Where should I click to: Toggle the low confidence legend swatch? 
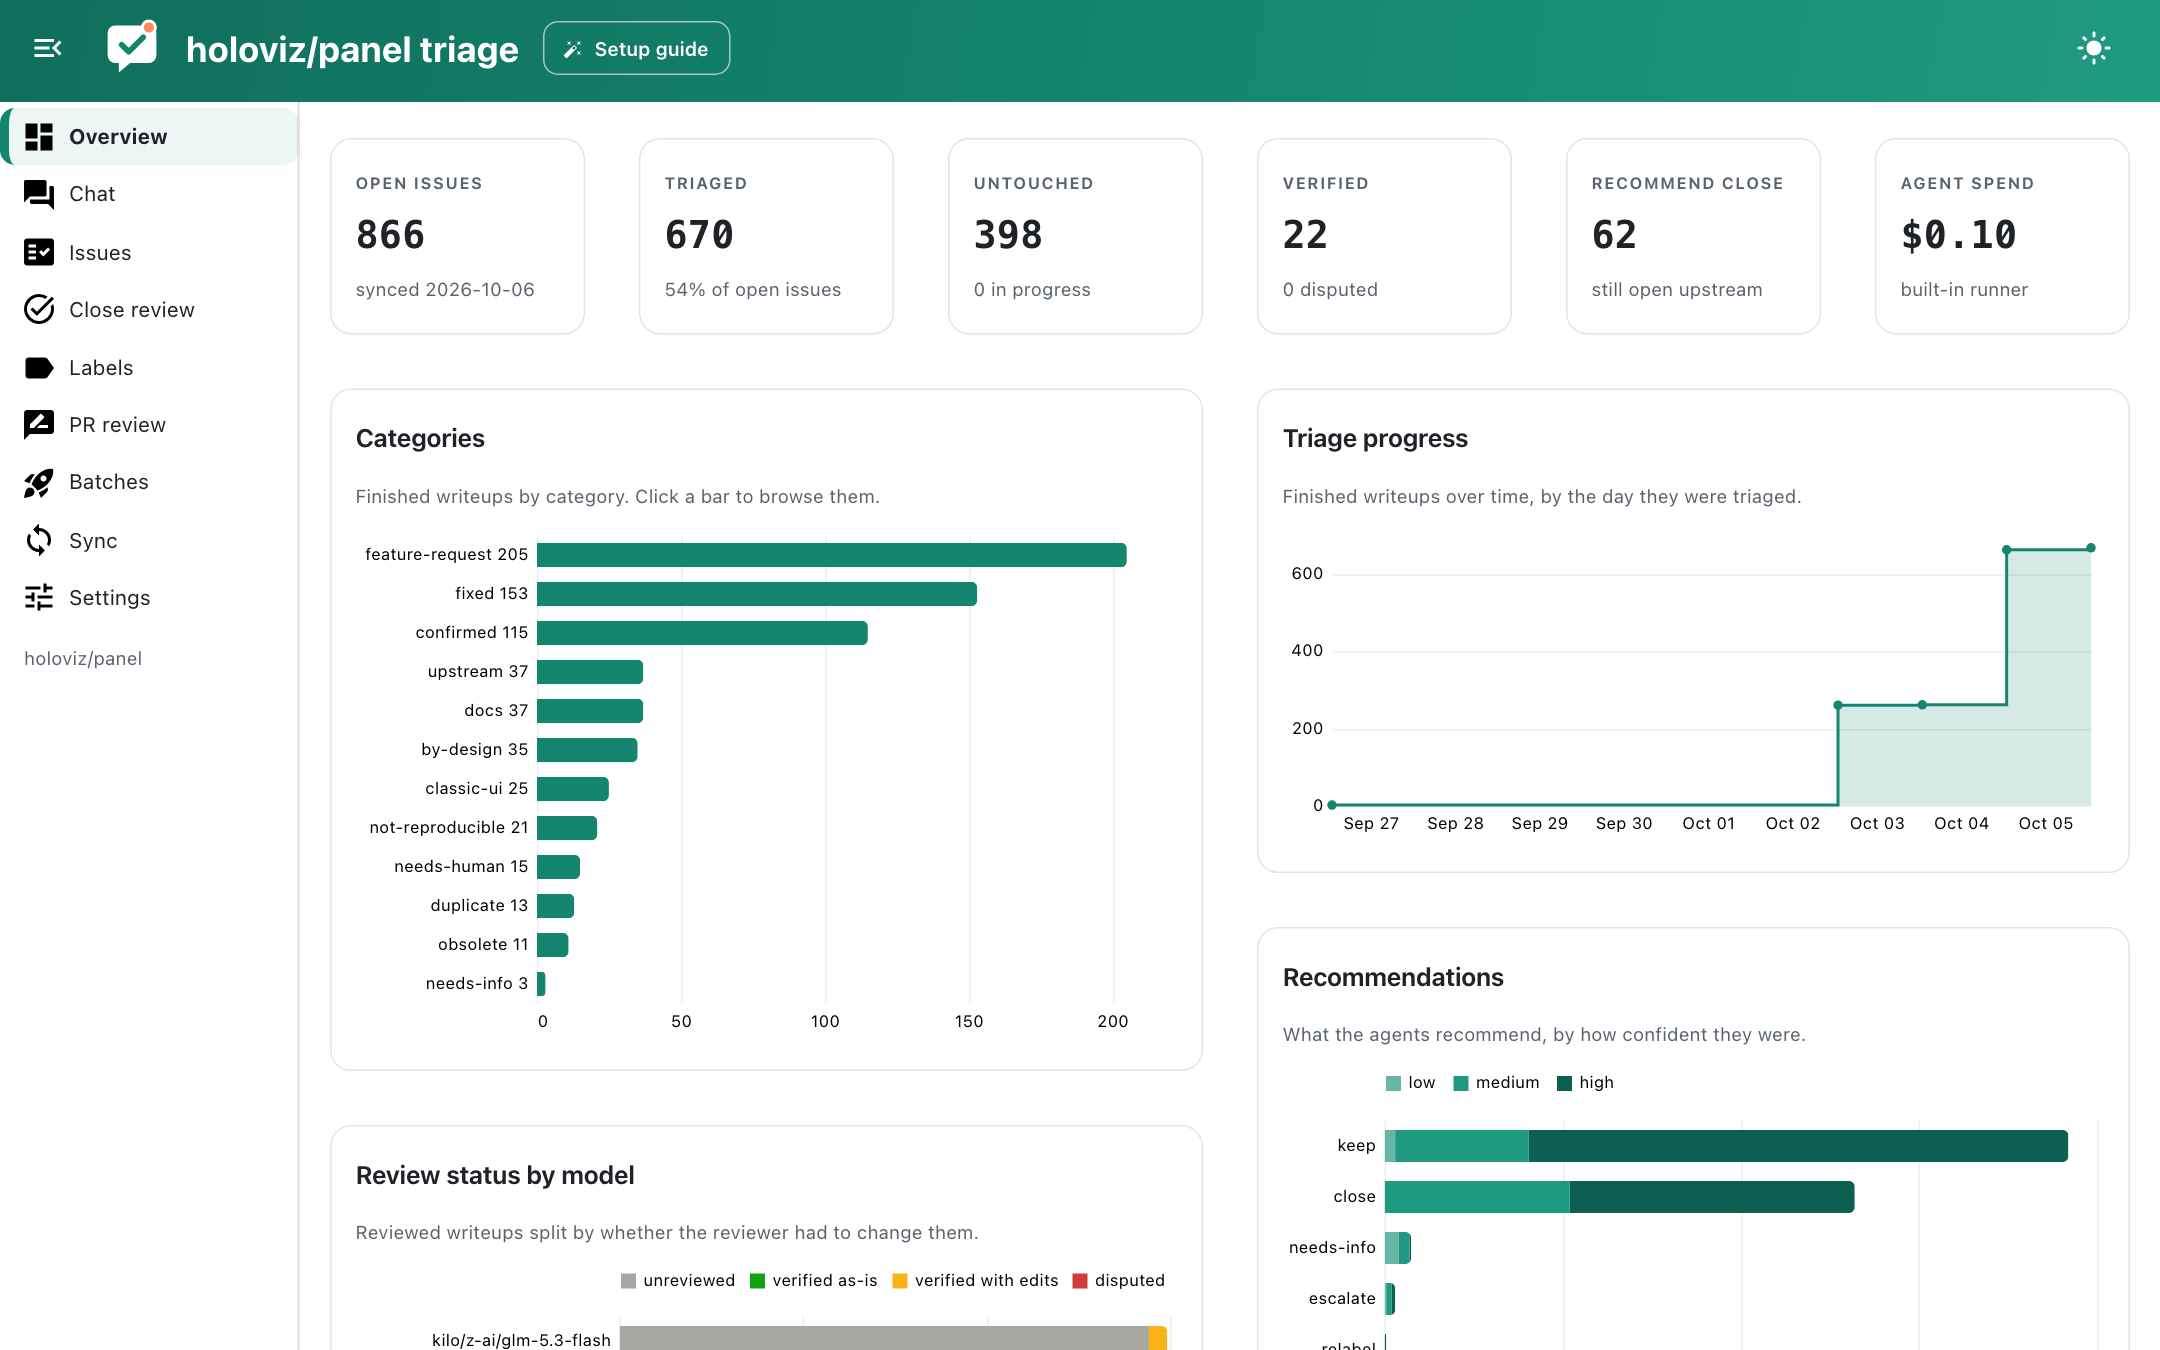(x=1393, y=1083)
